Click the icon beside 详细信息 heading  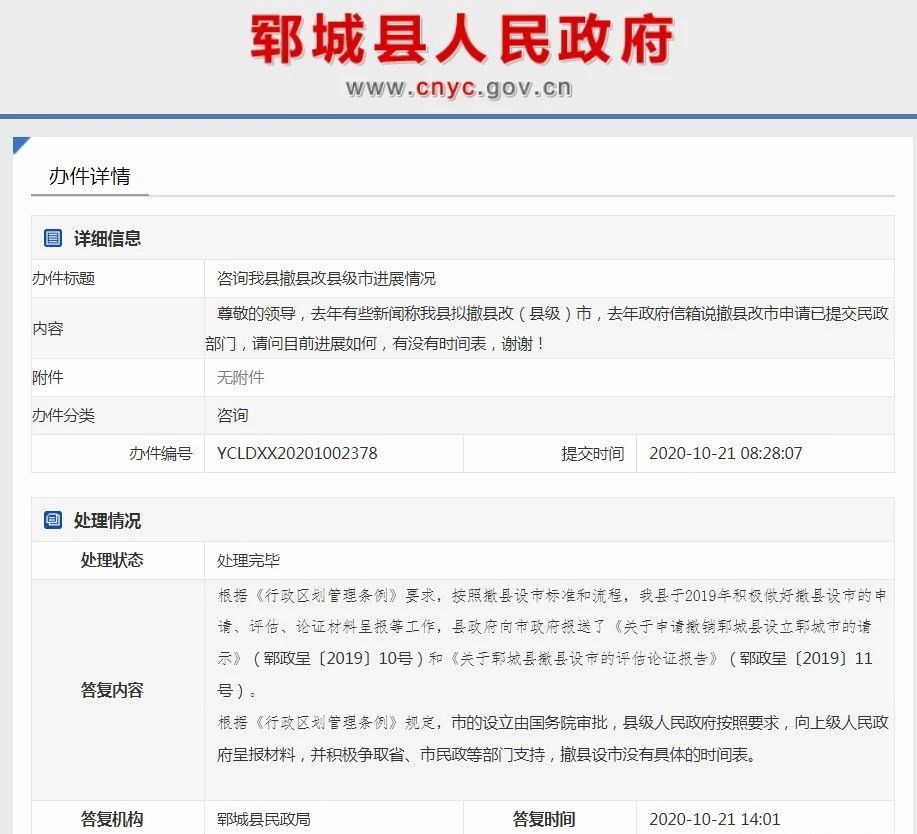[x=53, y=238]
